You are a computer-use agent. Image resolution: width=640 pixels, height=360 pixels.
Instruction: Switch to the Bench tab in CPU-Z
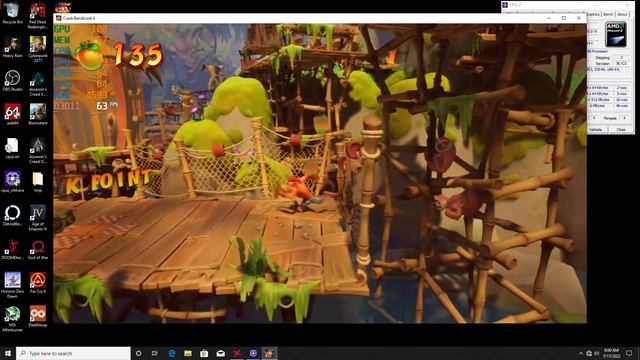click(x=608, y=14)
